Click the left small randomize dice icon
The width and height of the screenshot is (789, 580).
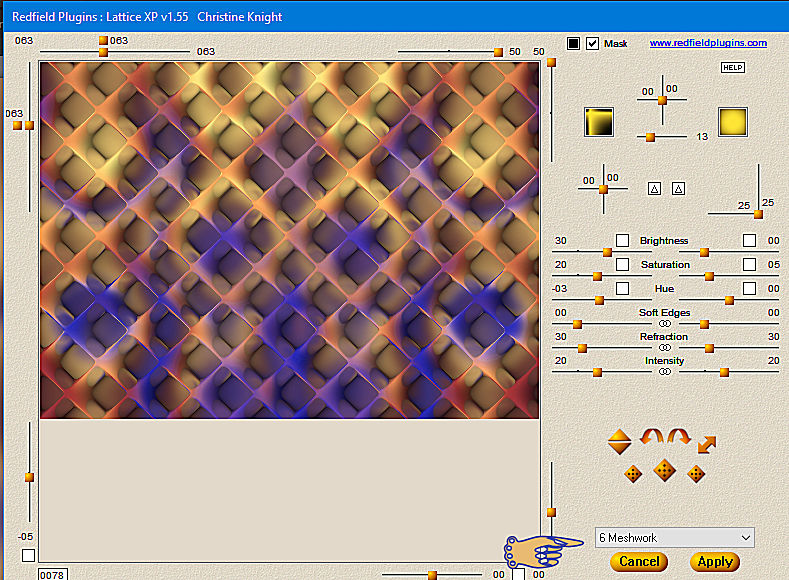[633, 474]
